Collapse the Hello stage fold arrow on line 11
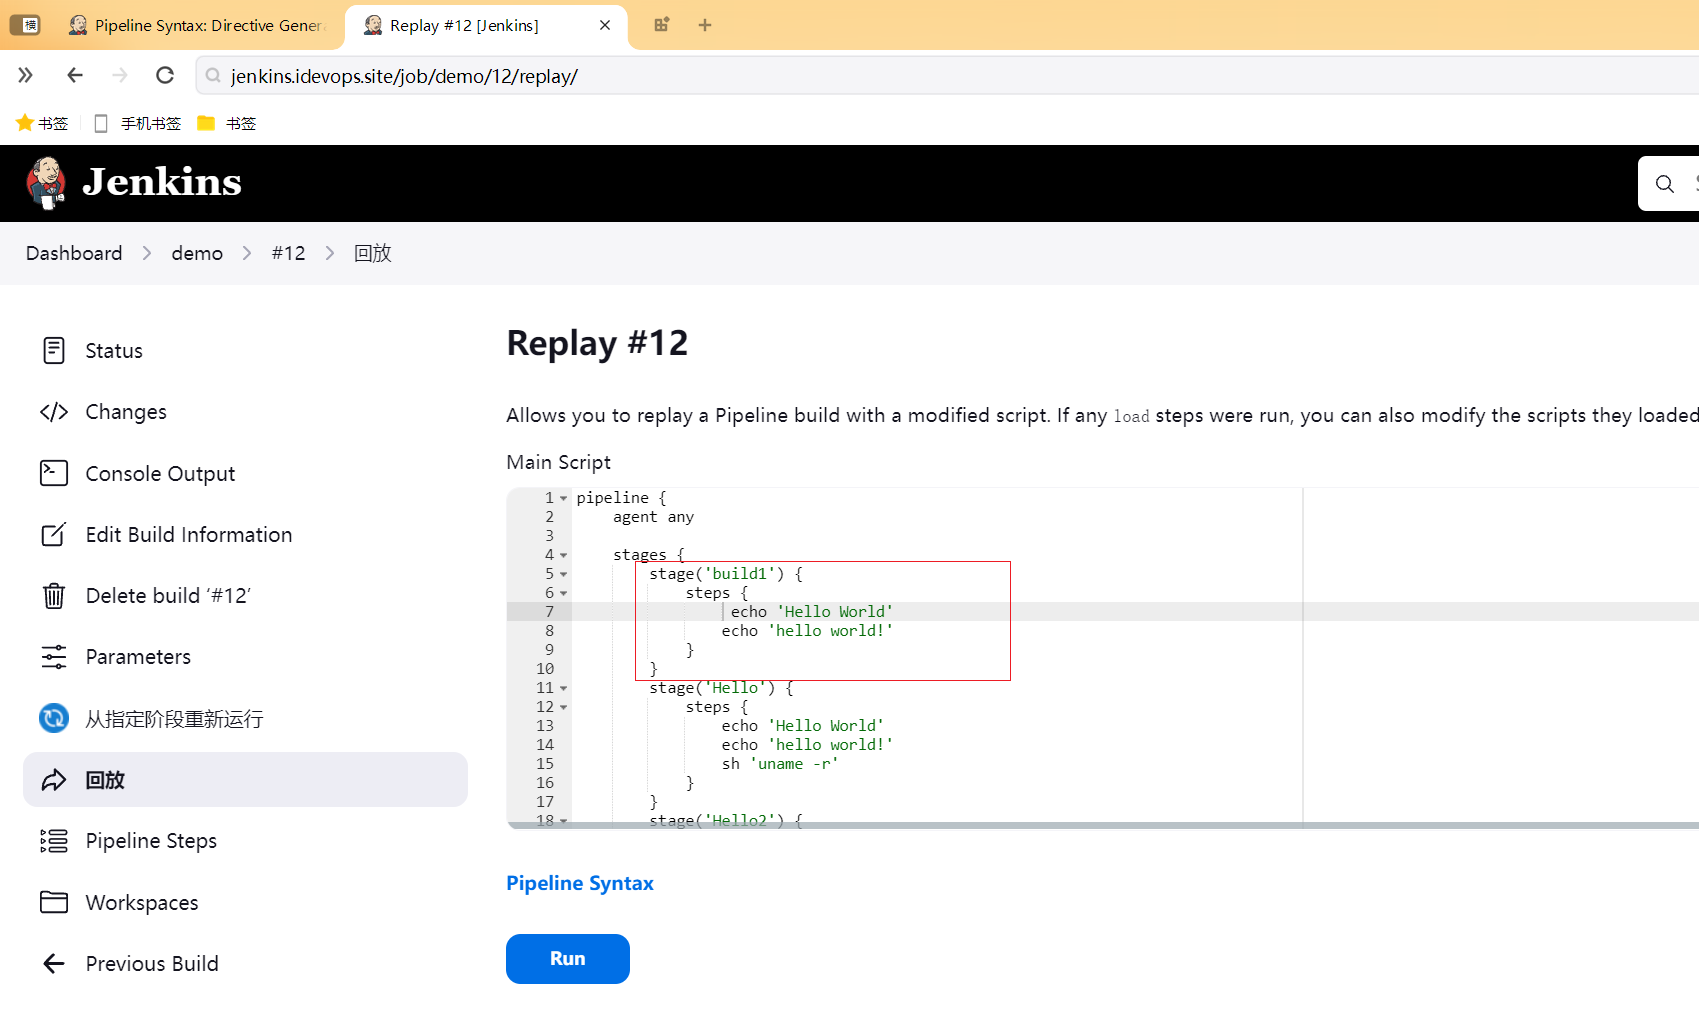Screen dimensions: 1699x1018 click(564, 688)
